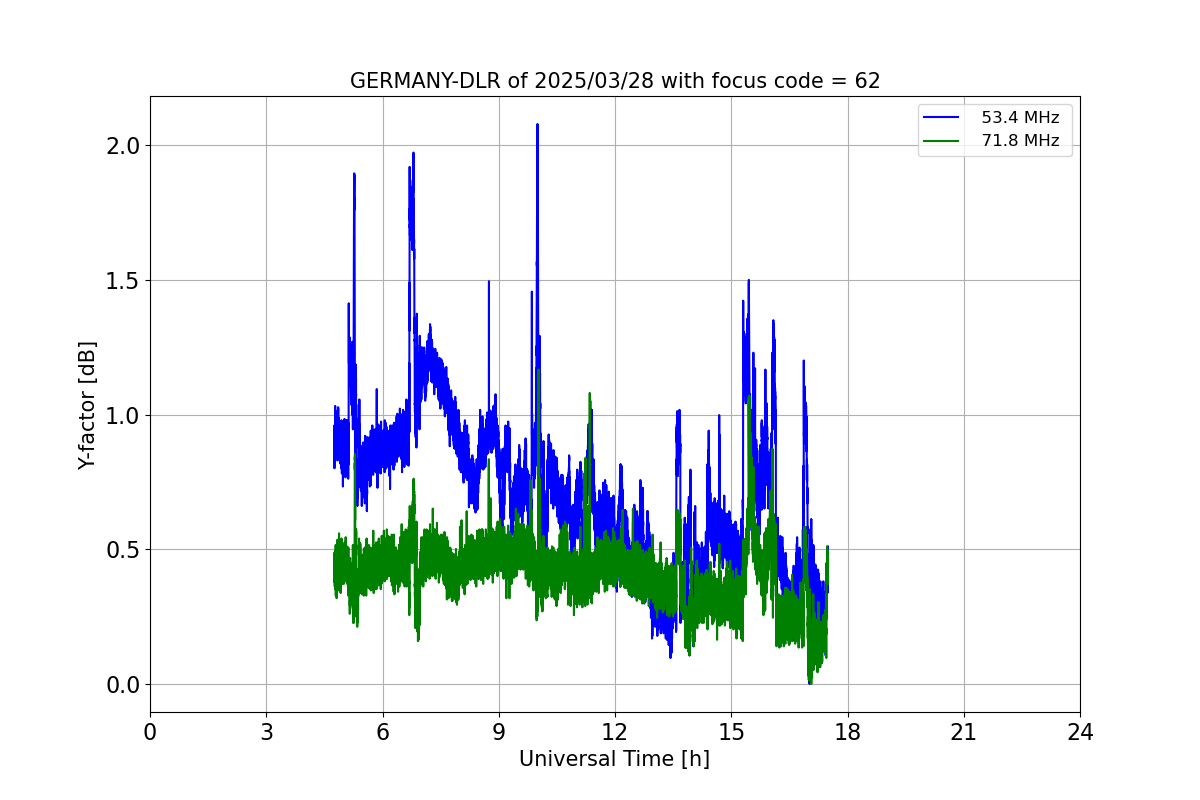Viewport: 1200px width, 800px height.
Task: Click x-axis tick label 6
Action: click(382, 732)
